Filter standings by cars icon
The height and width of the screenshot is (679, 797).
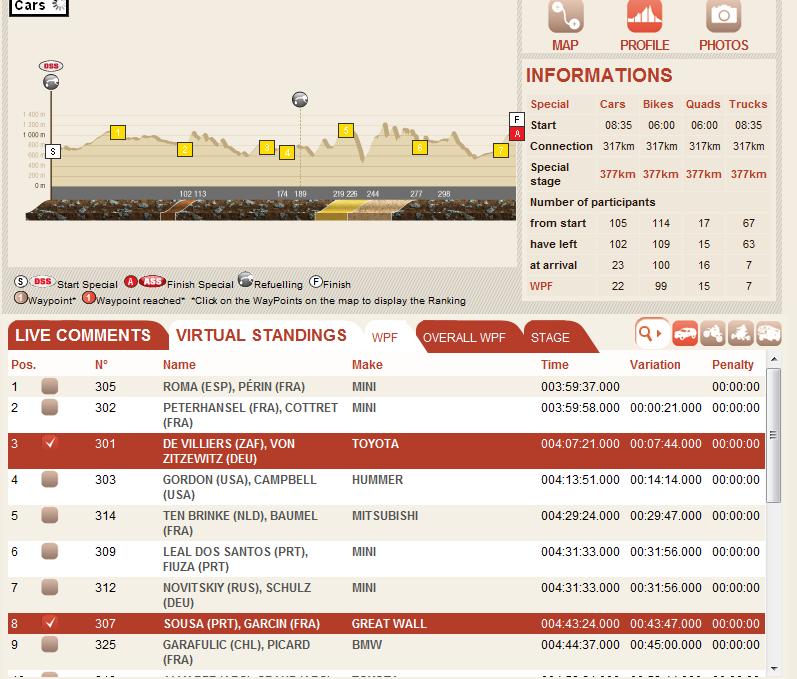pos(685,334)
